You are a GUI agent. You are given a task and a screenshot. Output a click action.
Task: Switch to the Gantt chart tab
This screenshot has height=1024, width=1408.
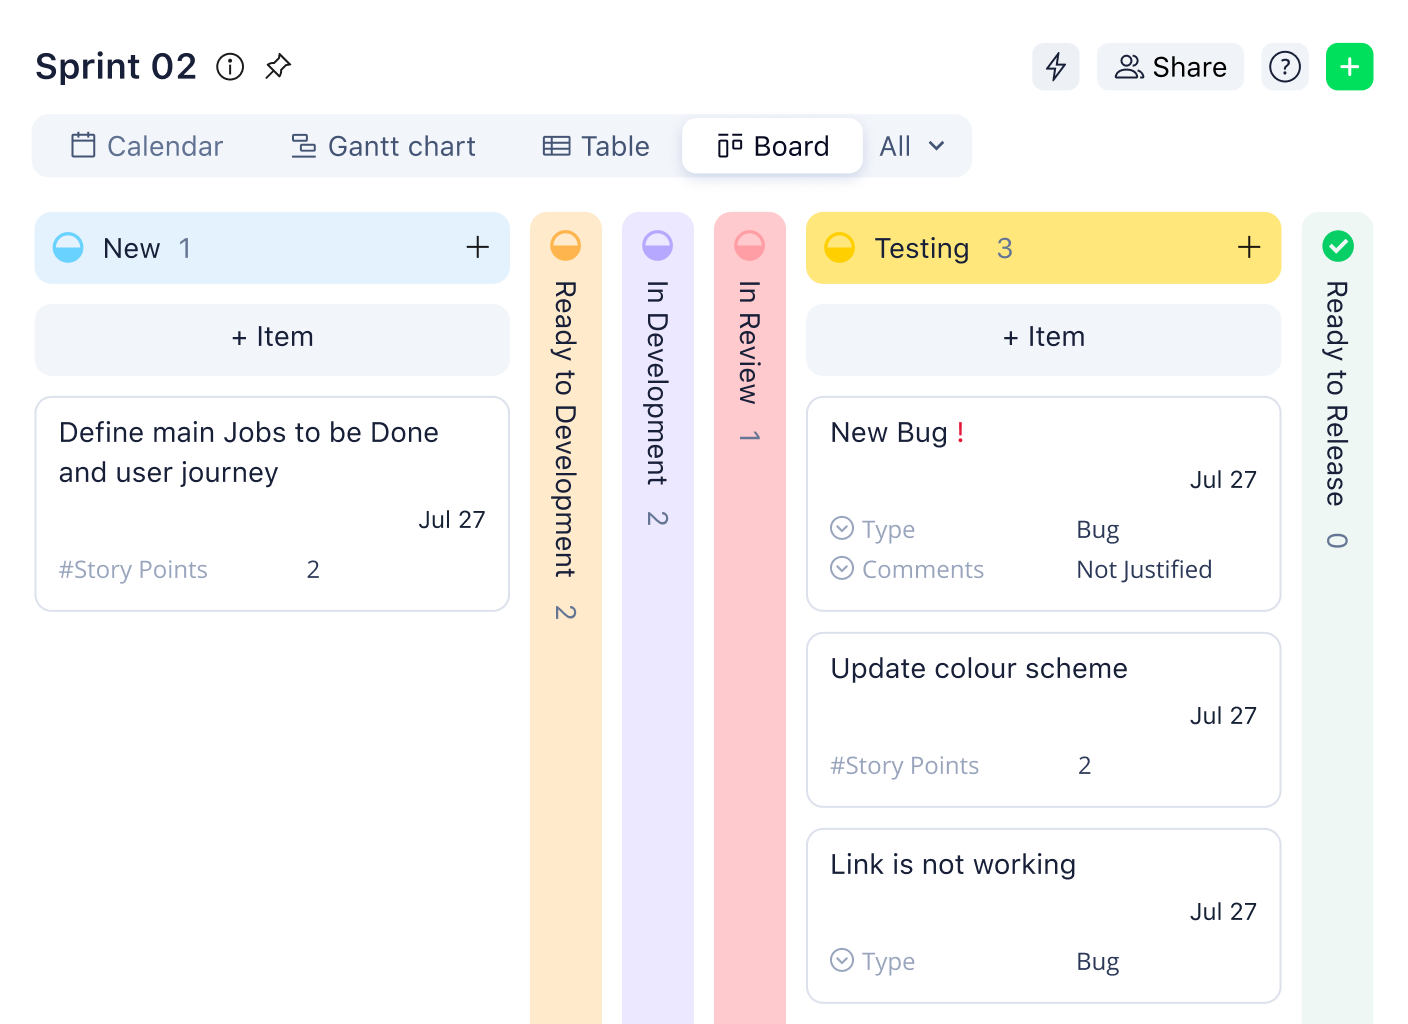click(382, 146)
